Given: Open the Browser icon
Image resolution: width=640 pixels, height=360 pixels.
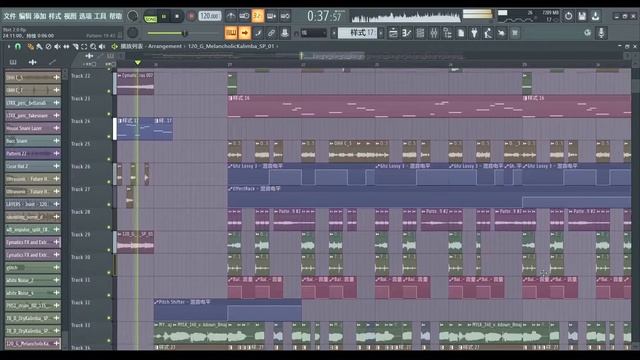Looking at the screenshot, I should [x=447, y=33].
